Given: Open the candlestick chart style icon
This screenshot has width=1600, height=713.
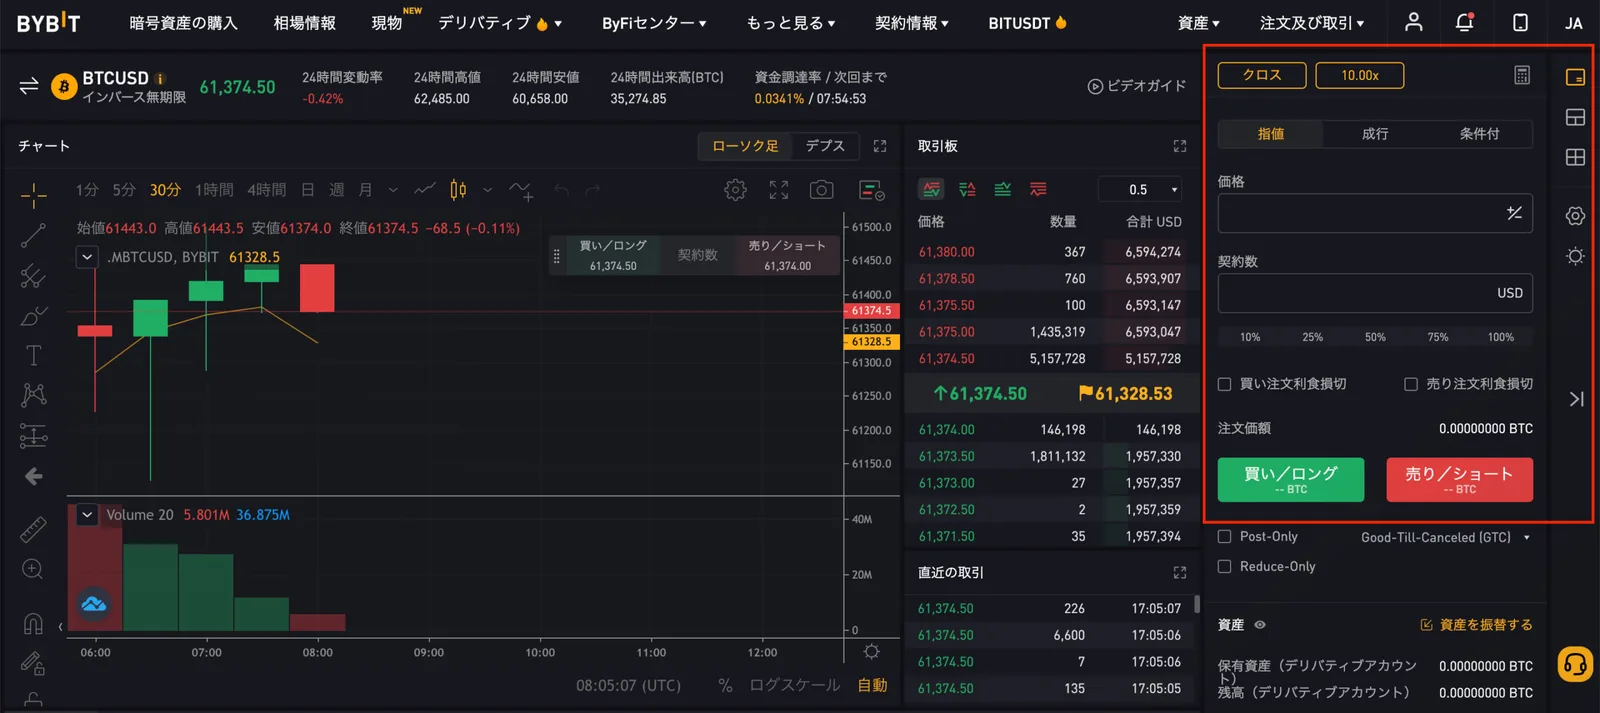Looking at the screenshot, I should pos(458,189).
